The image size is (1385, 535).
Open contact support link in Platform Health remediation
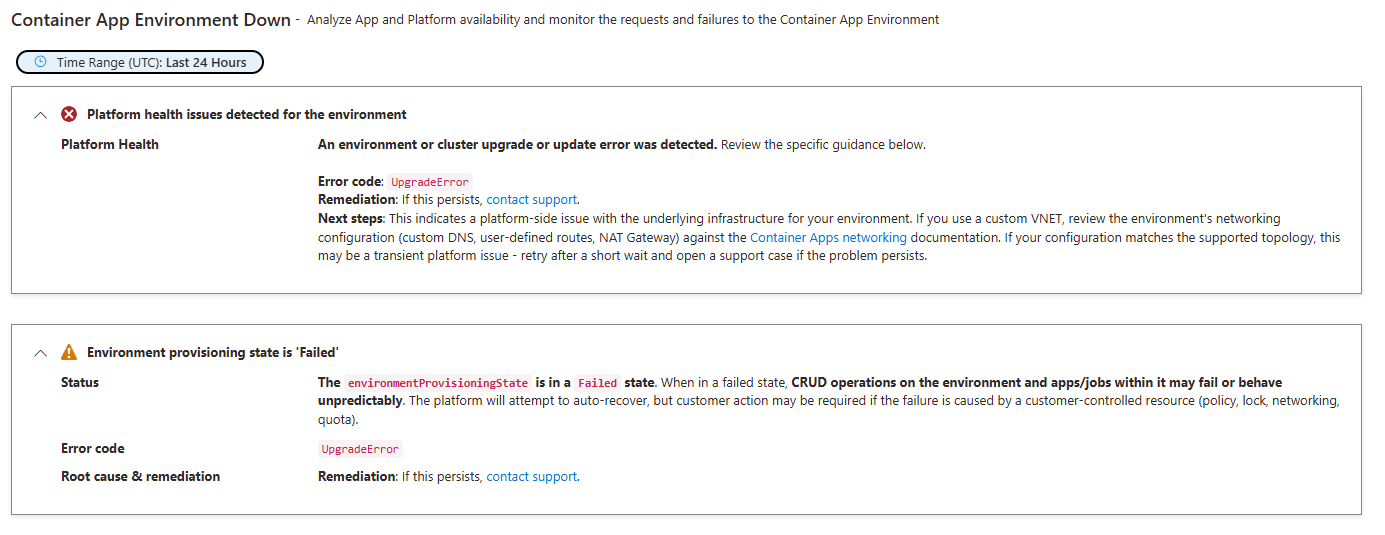click(532, 199)
